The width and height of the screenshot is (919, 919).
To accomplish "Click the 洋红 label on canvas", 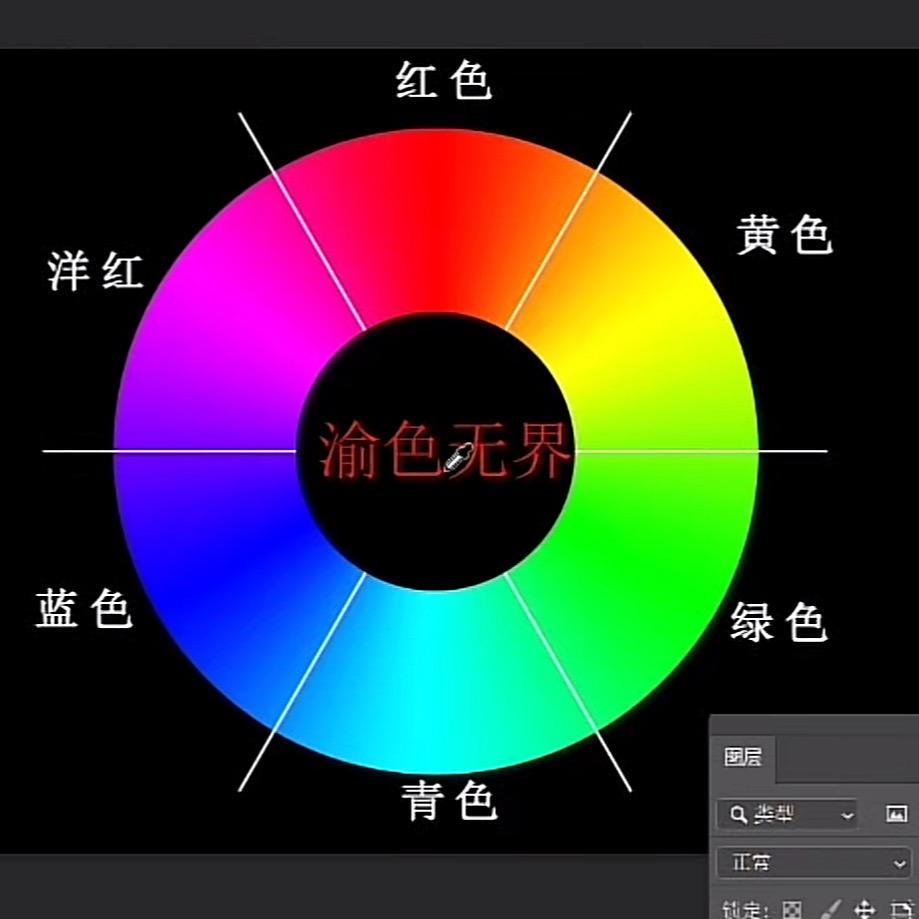I will 96,271.
